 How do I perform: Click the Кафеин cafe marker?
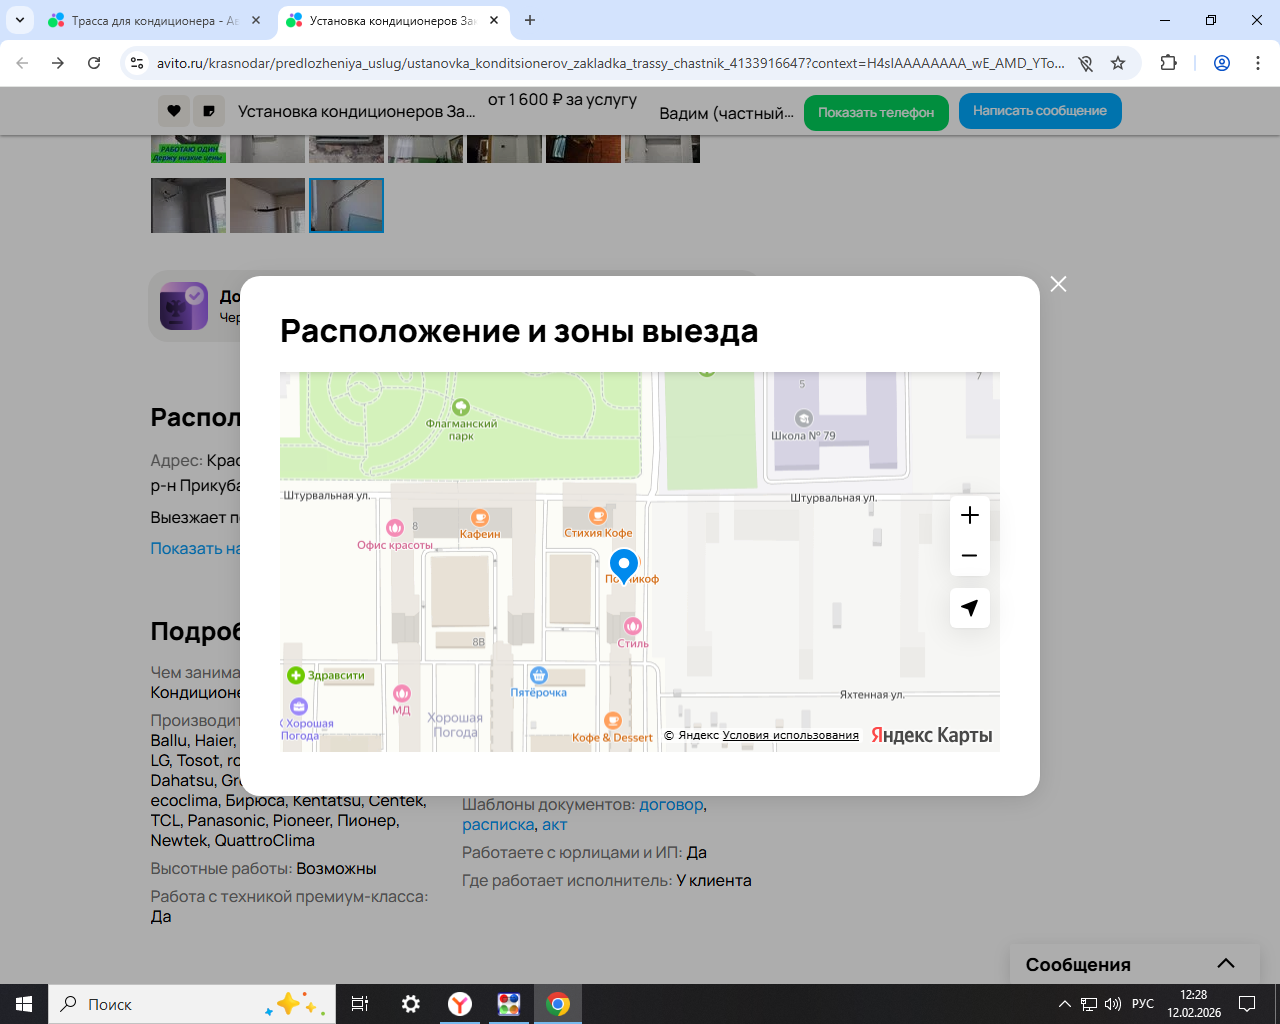click(480, 518)
